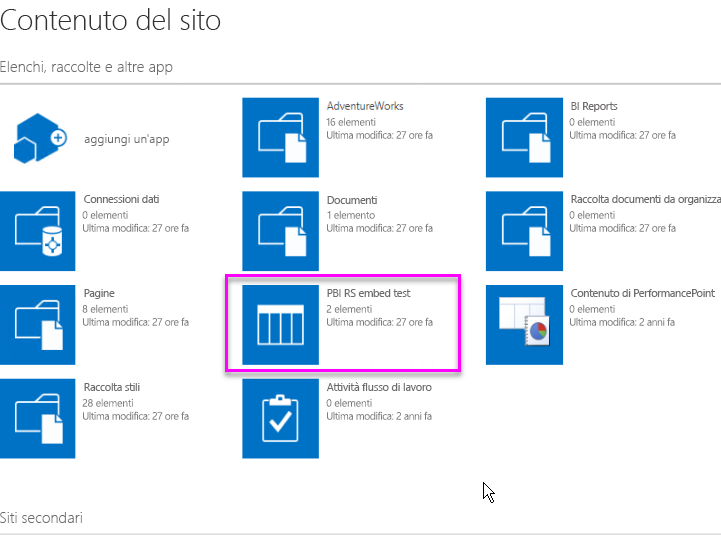
Task: Click the '1 elemento' text under Documenti
Action: click(x=350, y=215)
